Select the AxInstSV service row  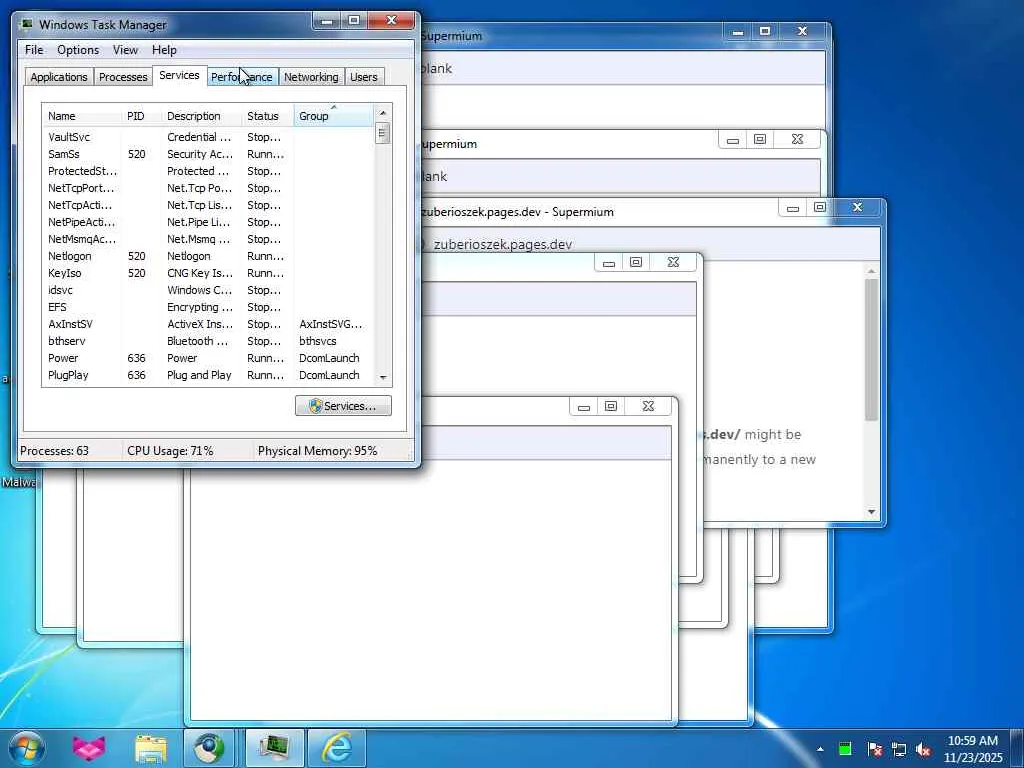click(x=208, y=324)
